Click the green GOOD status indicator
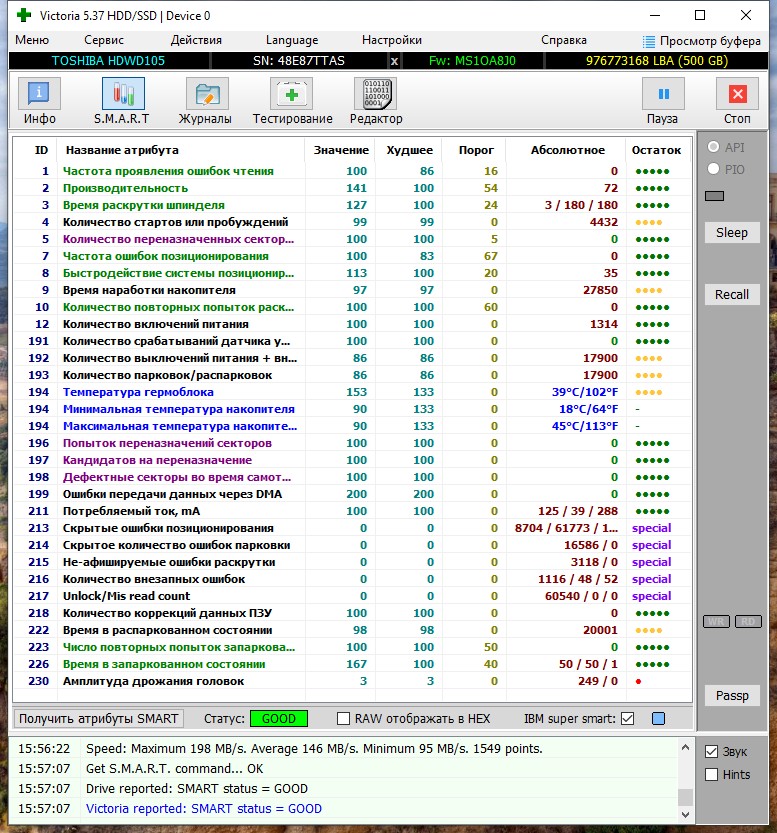 [x=279, y=719]
